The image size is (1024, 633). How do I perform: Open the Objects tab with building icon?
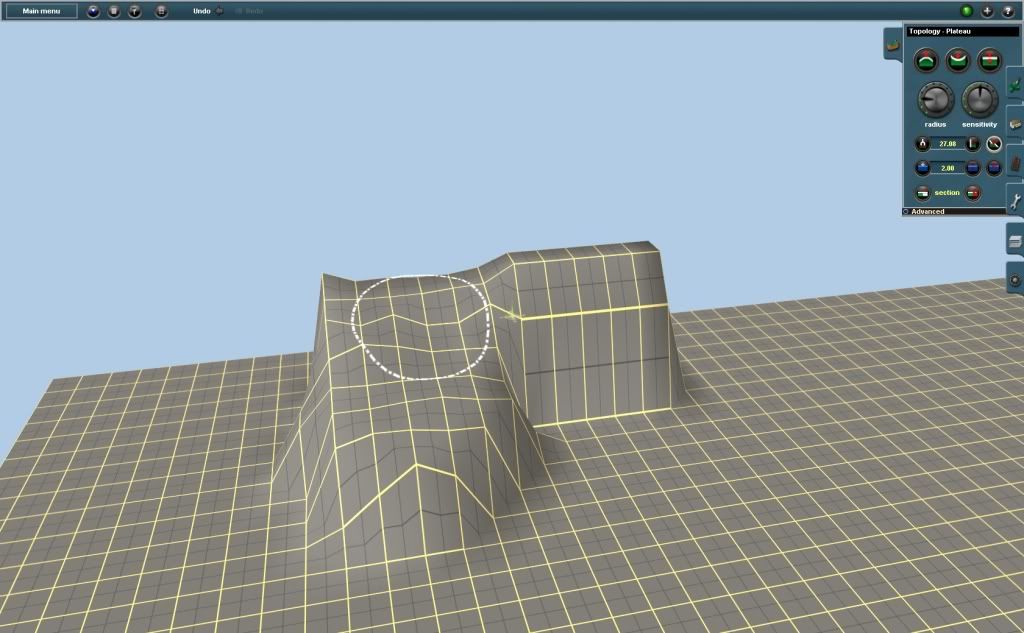pos(1015,123)
